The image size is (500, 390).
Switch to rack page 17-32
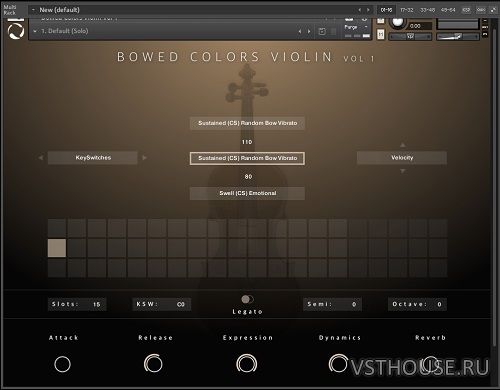(x=407, y=10)
